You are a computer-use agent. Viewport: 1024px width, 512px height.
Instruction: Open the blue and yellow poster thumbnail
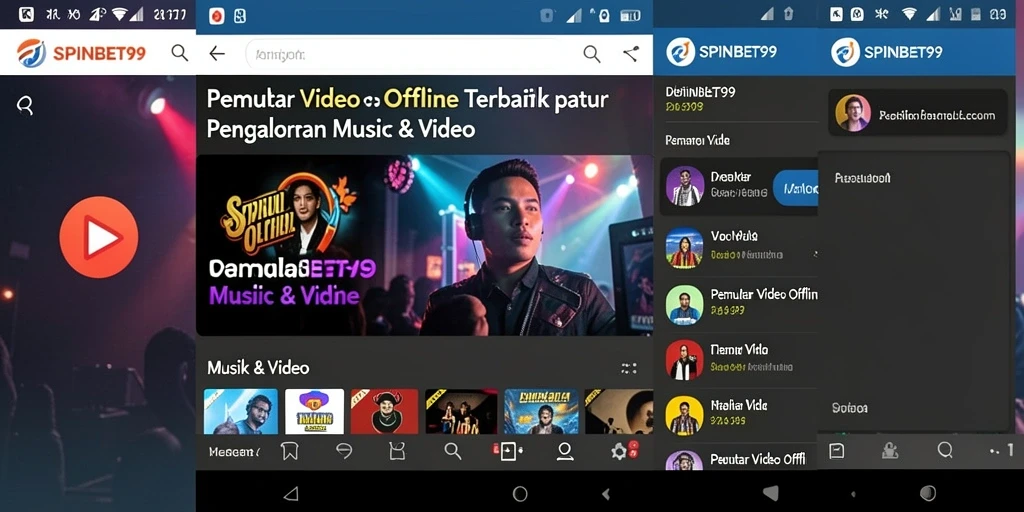pyautogui.click(x=541, y=411)
